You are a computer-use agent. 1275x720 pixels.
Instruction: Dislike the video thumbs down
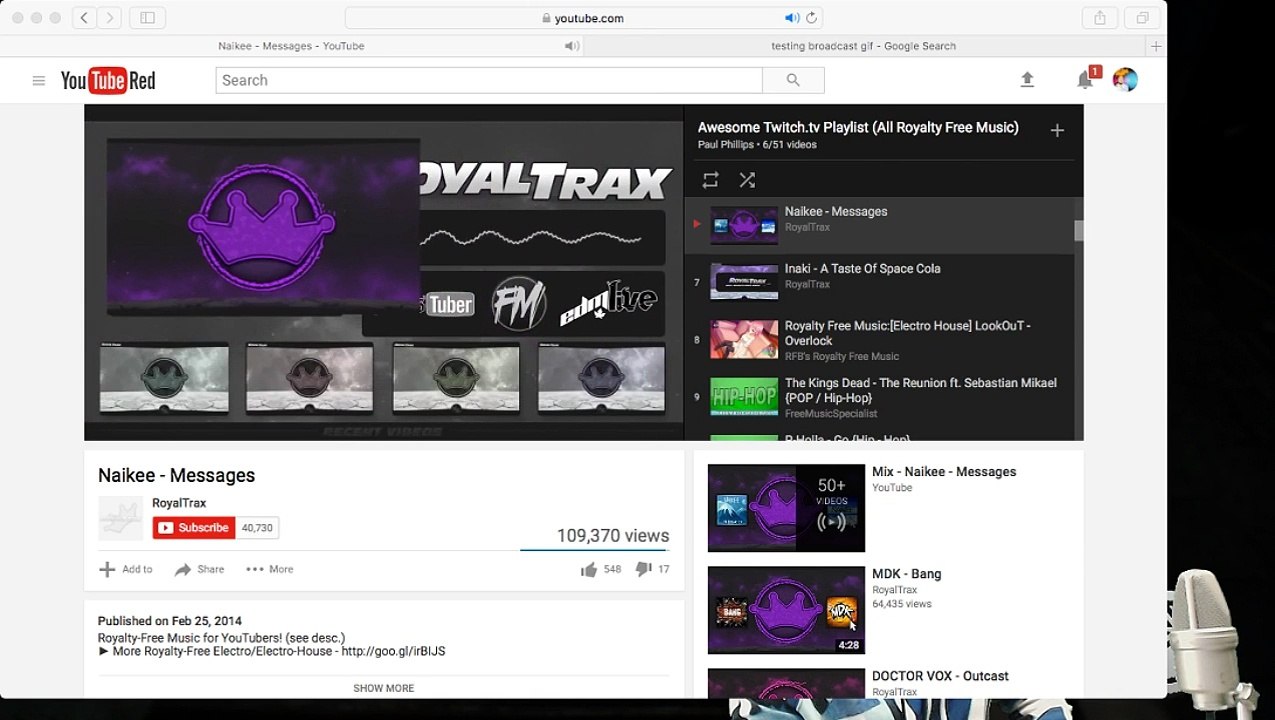click(644, 569)
